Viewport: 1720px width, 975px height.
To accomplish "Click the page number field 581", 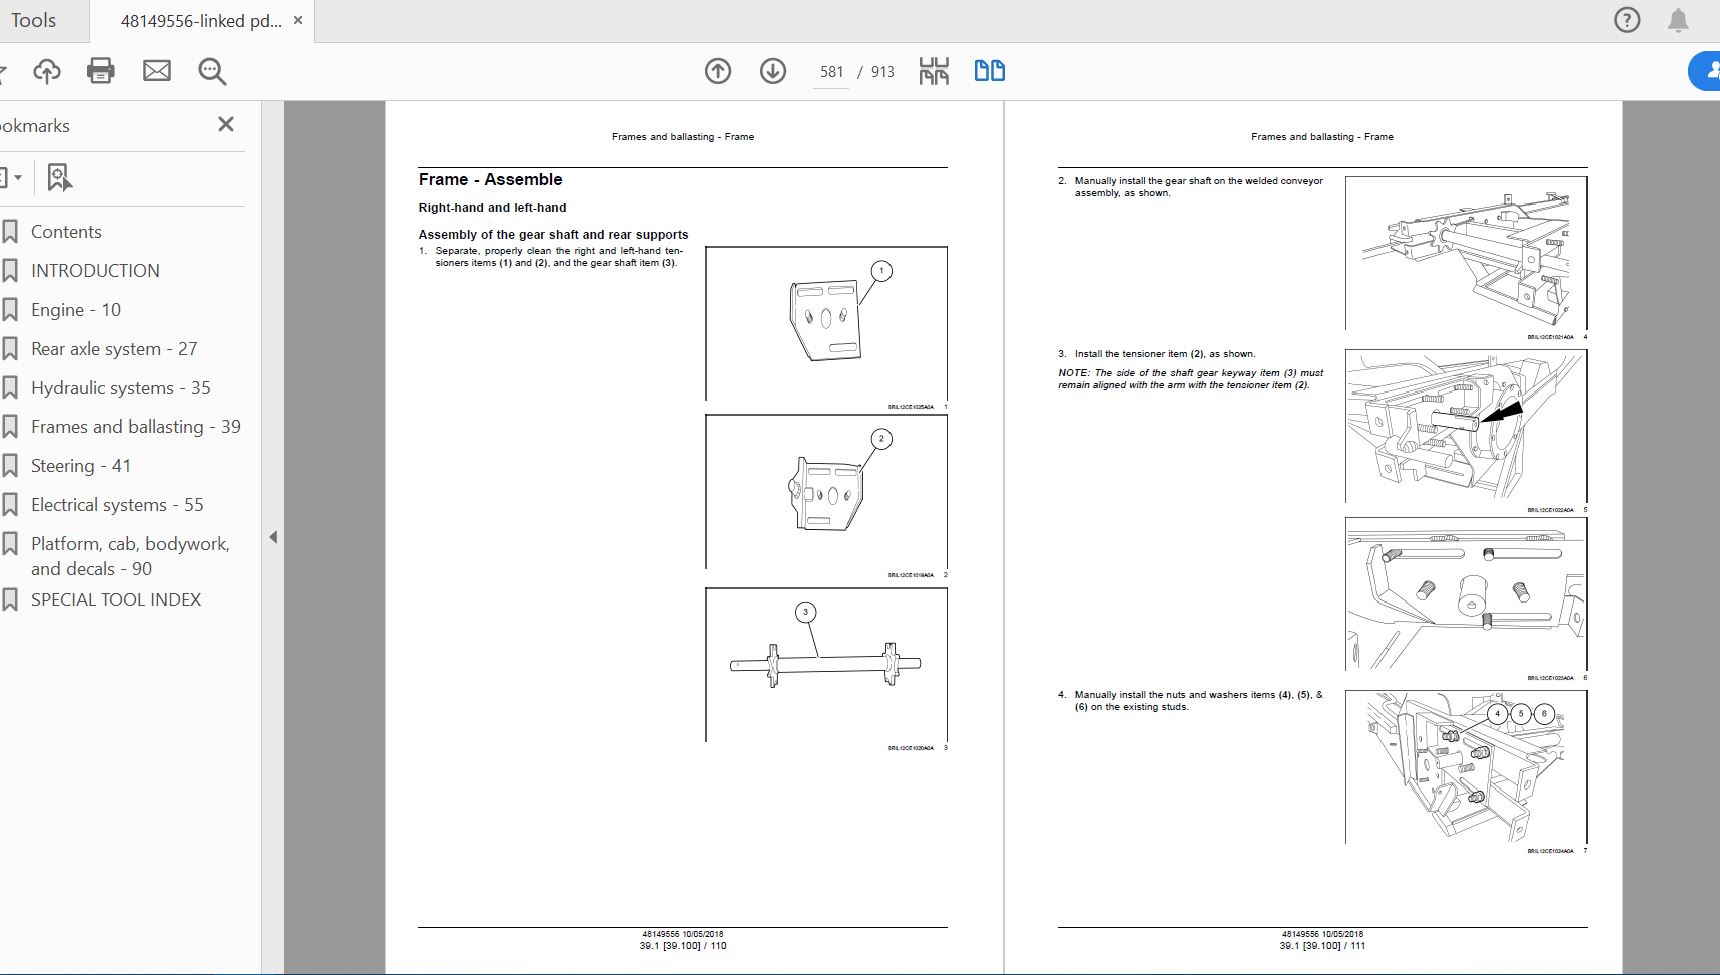I will (x=831, y=72).
